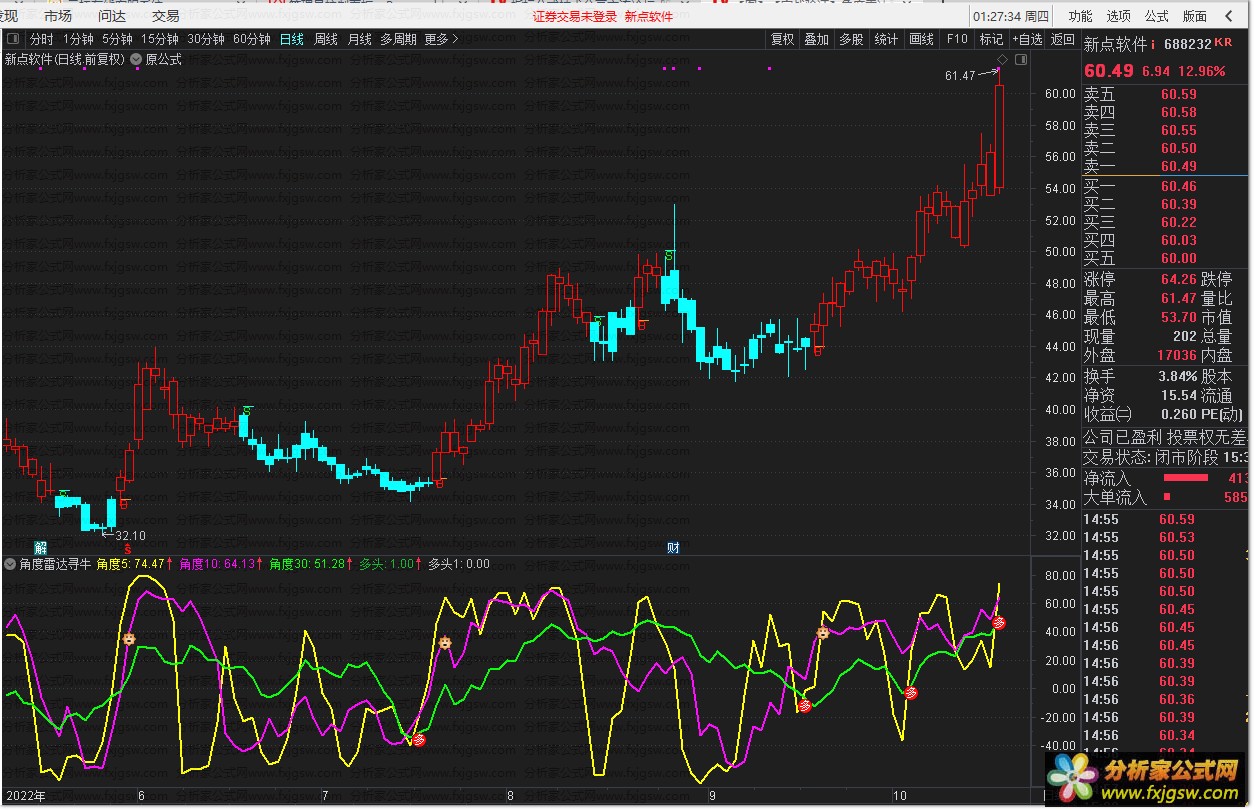Click the 买一 bid price 60.46
1255x810 pixels.
1178,186
